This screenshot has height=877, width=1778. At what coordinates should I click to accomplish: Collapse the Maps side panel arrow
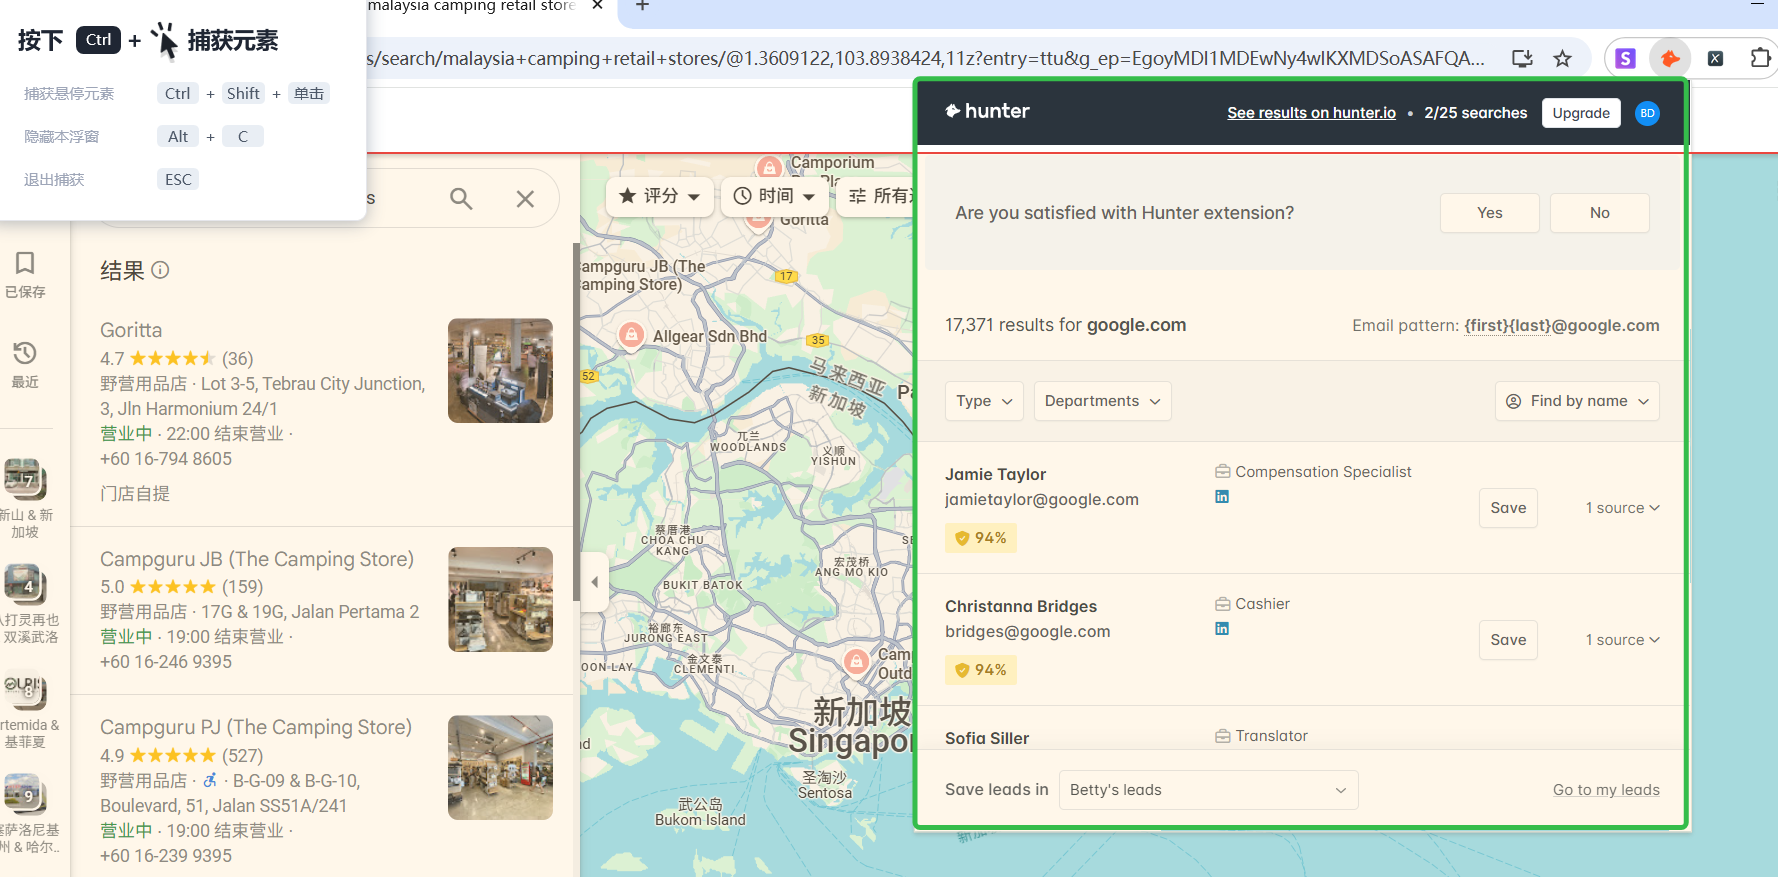click(595, 582)
